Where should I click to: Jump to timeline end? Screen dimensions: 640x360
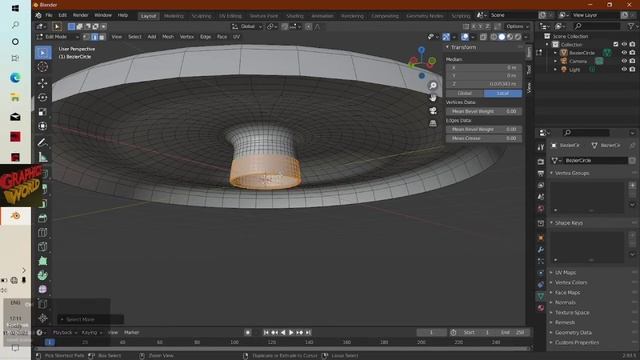(x=309, y=333)
